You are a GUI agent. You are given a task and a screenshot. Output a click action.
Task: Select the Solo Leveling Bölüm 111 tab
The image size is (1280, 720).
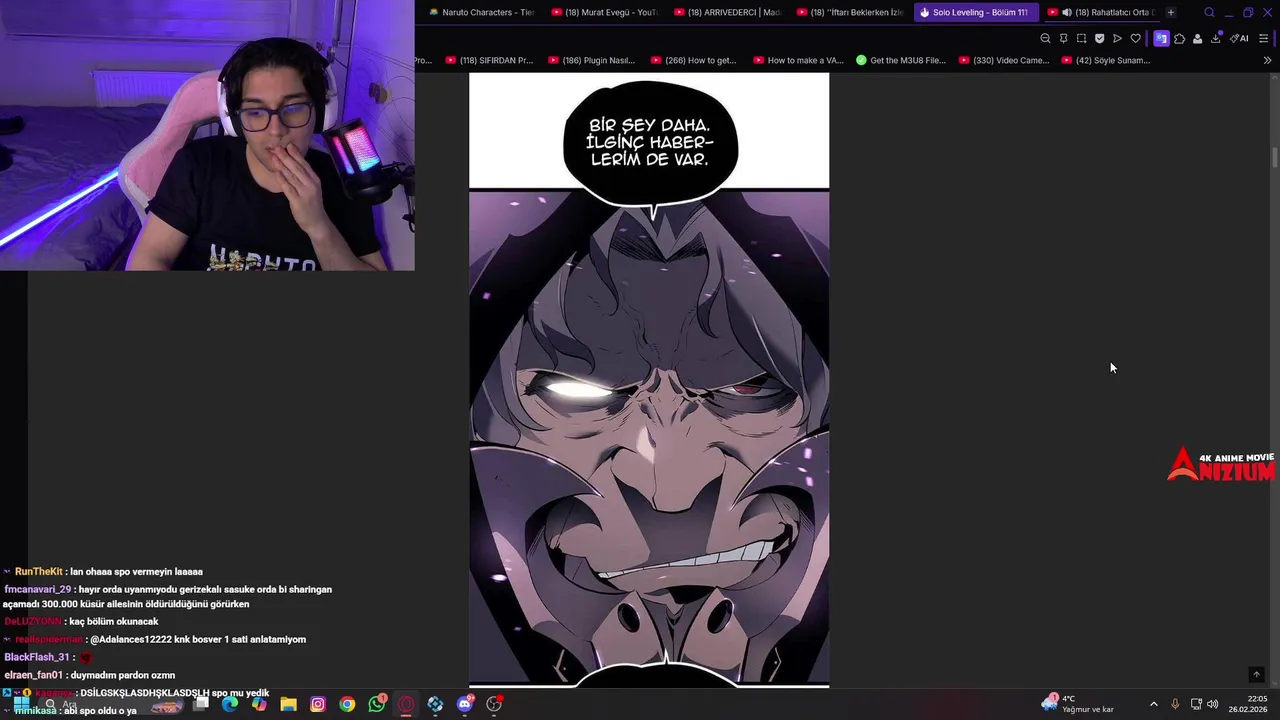click(x=974, y=12)
